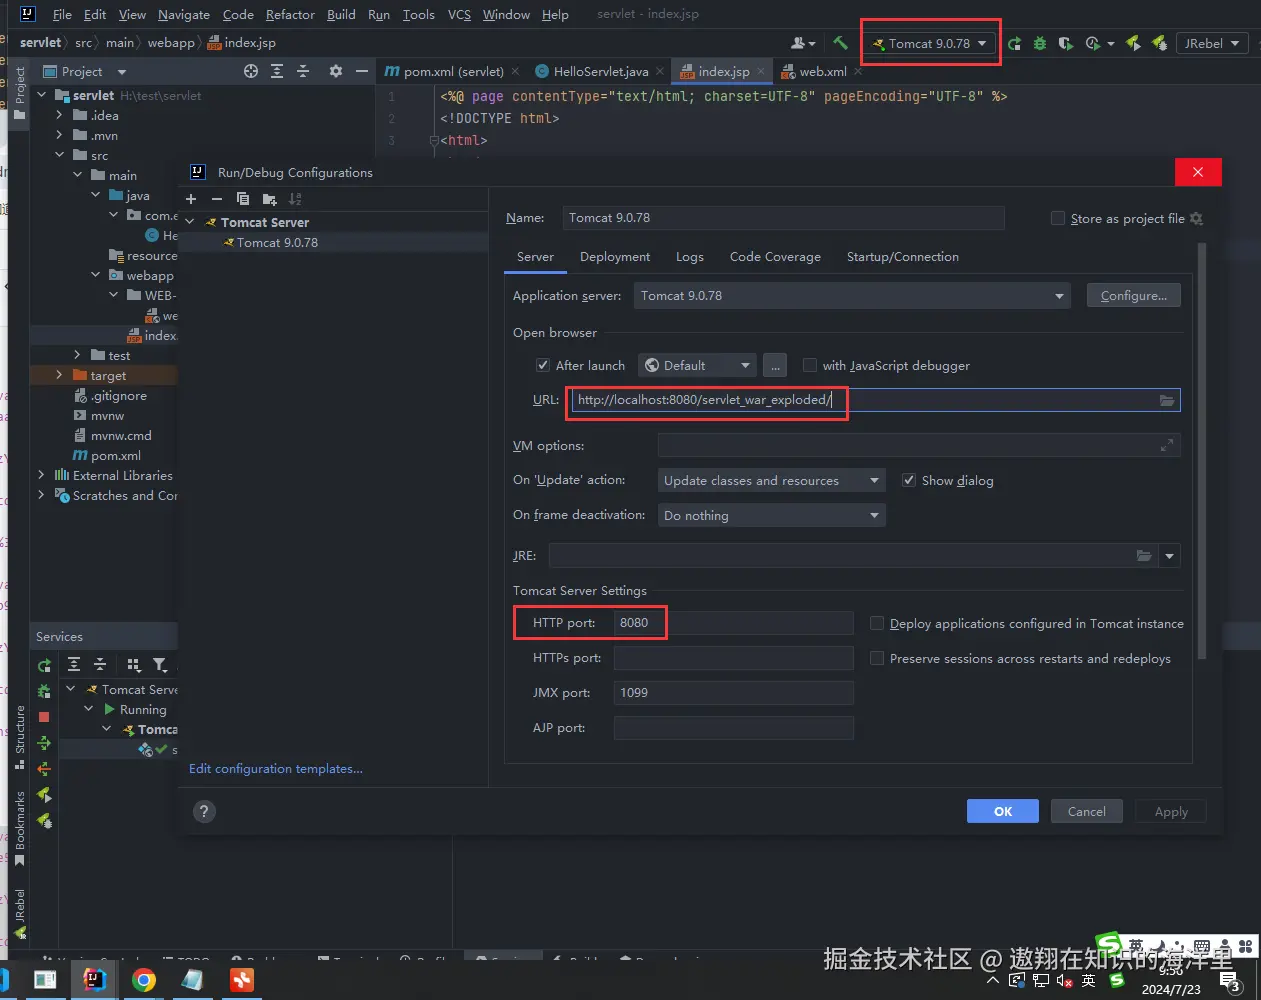Viewport: 1261px width, 1000px height.
Task: Click the Cancel button
Action: click(x=1087, y=812)
